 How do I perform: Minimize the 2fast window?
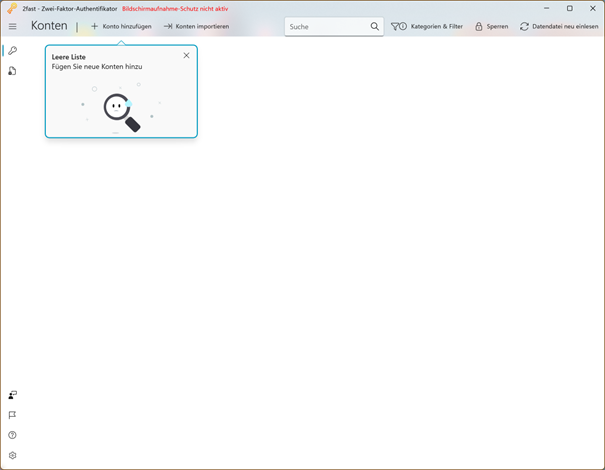(546, 8)
